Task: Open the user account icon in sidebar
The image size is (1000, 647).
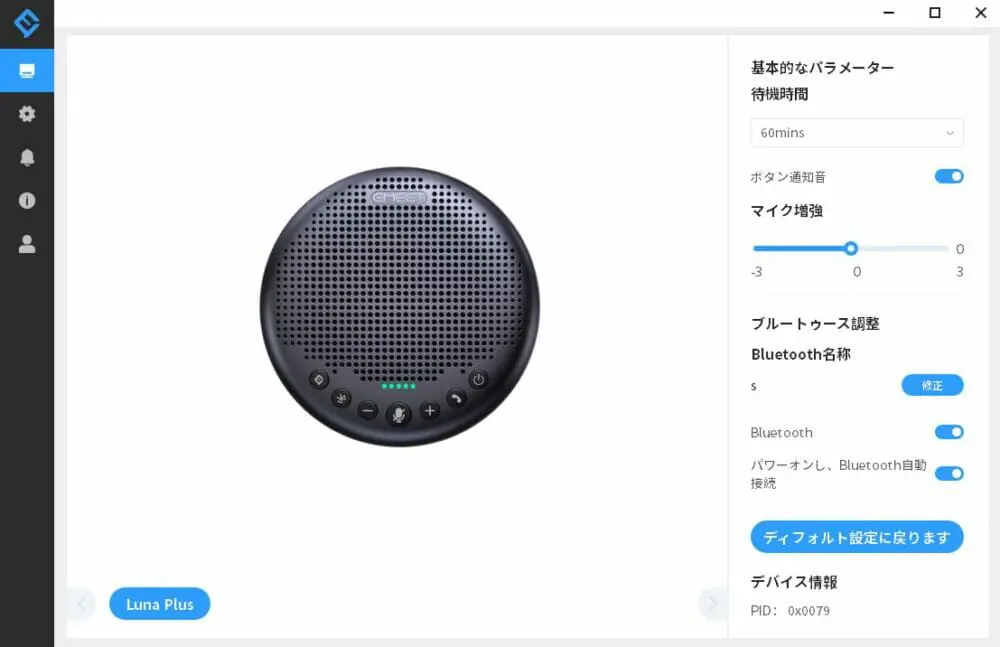Action: [x=27, y=244]
